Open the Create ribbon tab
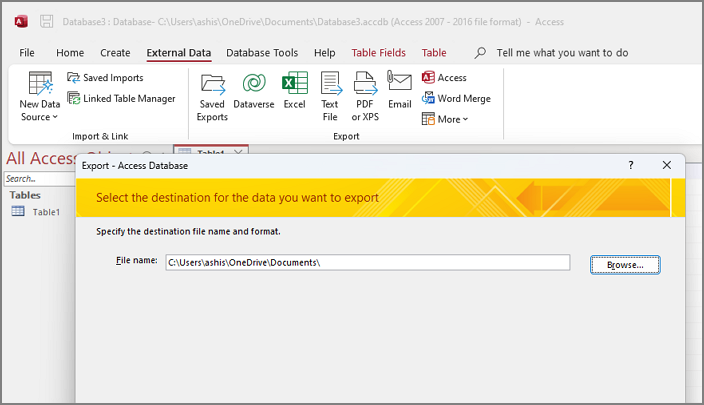Viewport: 704px width, 405px height. click(115, 52)
